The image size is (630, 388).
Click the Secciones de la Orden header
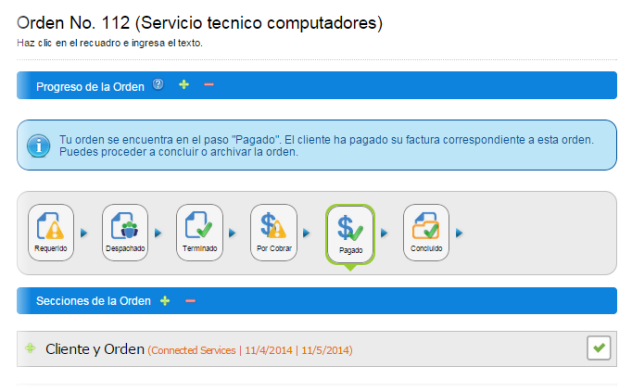(93, 301)
